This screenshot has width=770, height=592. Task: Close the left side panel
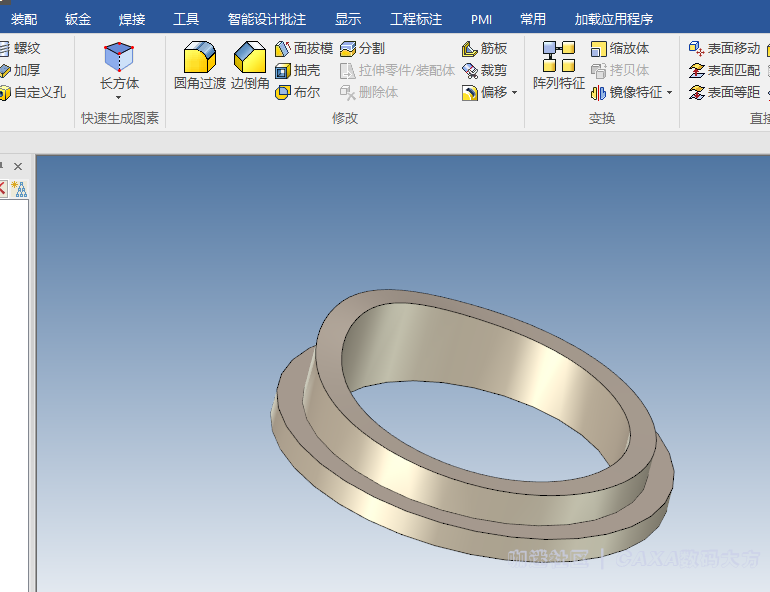tap(18, 166)
